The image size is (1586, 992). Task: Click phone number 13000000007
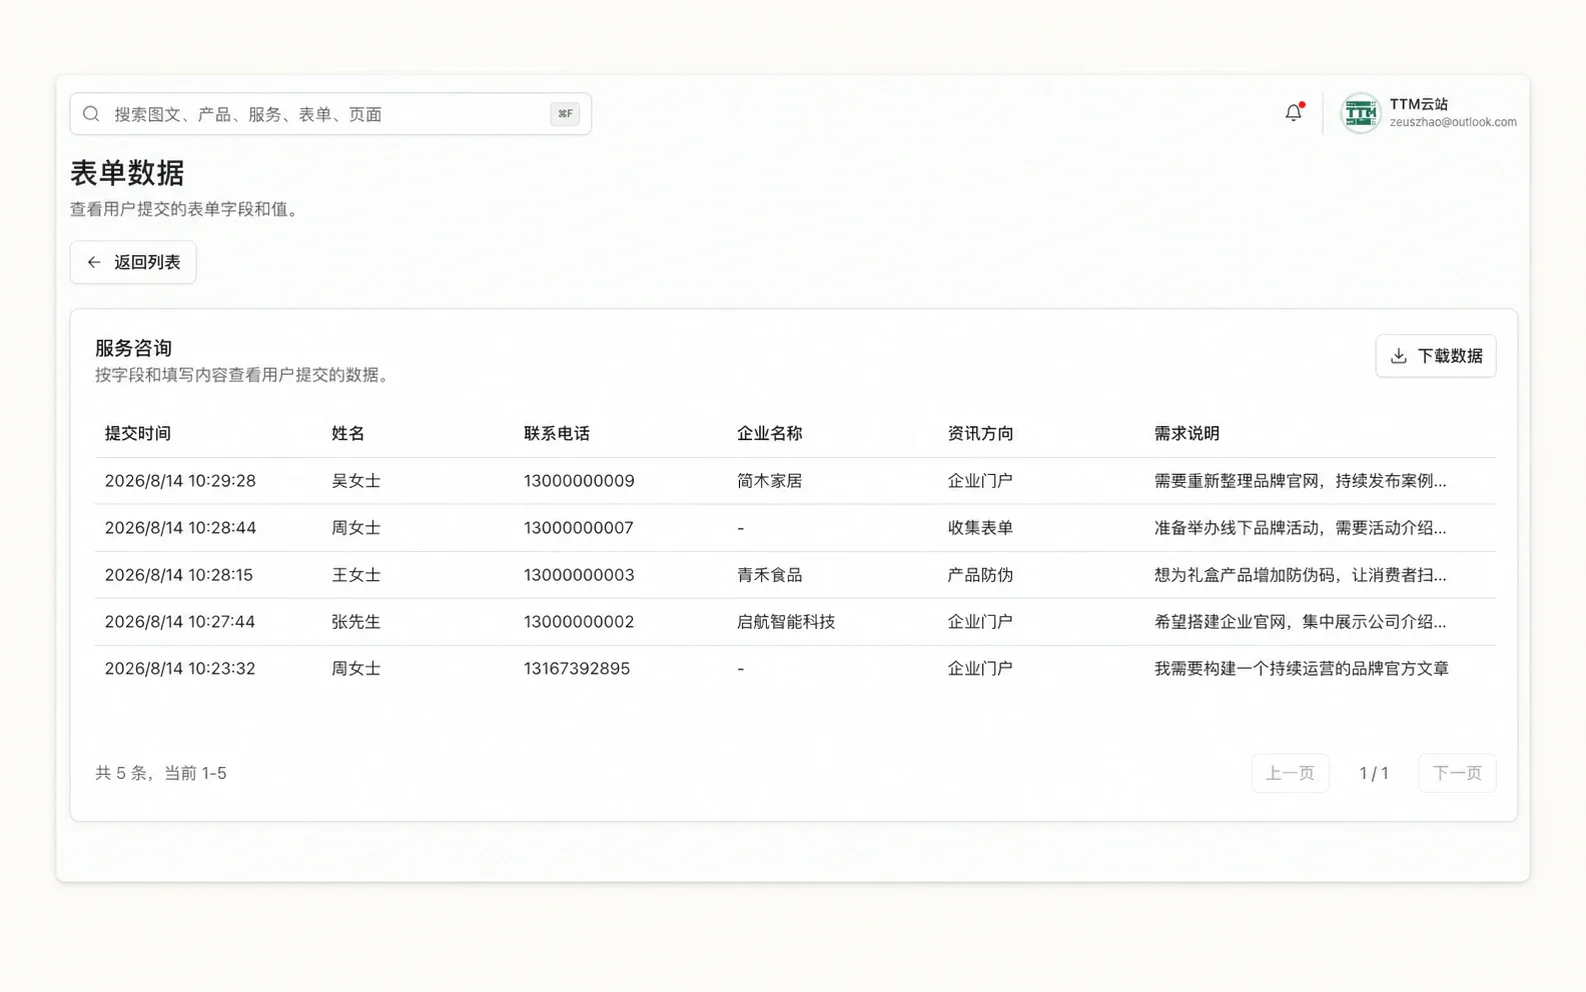578,528
